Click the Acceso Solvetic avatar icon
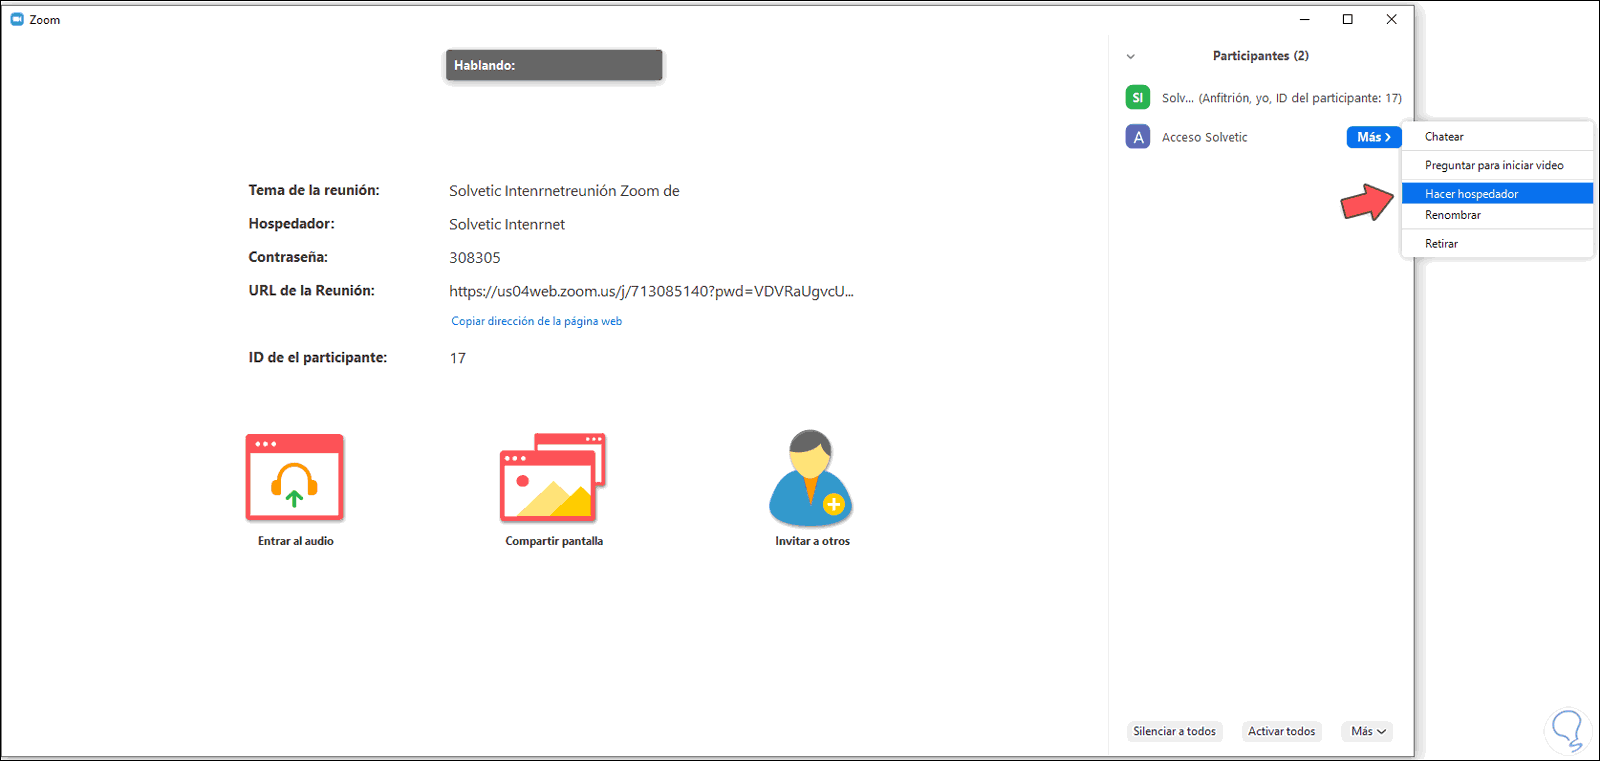The width and height of the screenshot is (1600, 761). coord(1137,137)
